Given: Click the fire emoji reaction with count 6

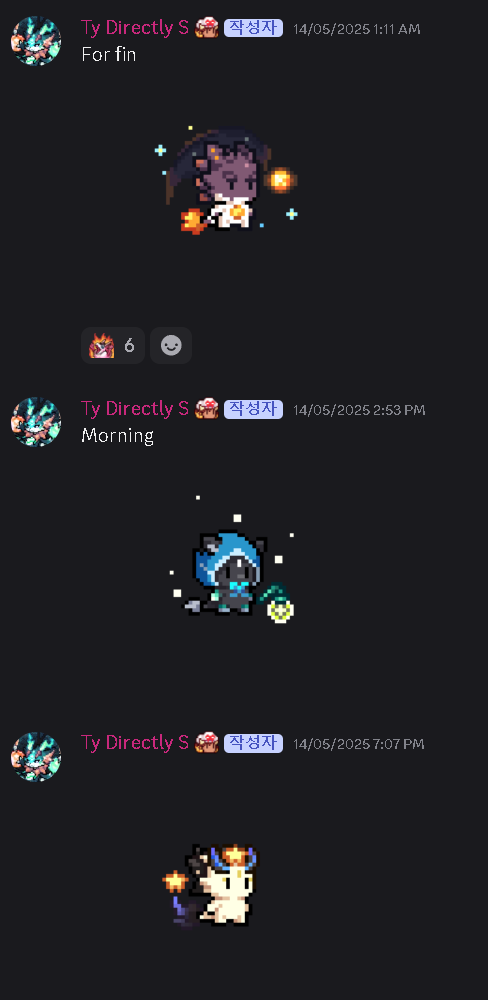Looking at the screenshot, I should coord(112,346).
